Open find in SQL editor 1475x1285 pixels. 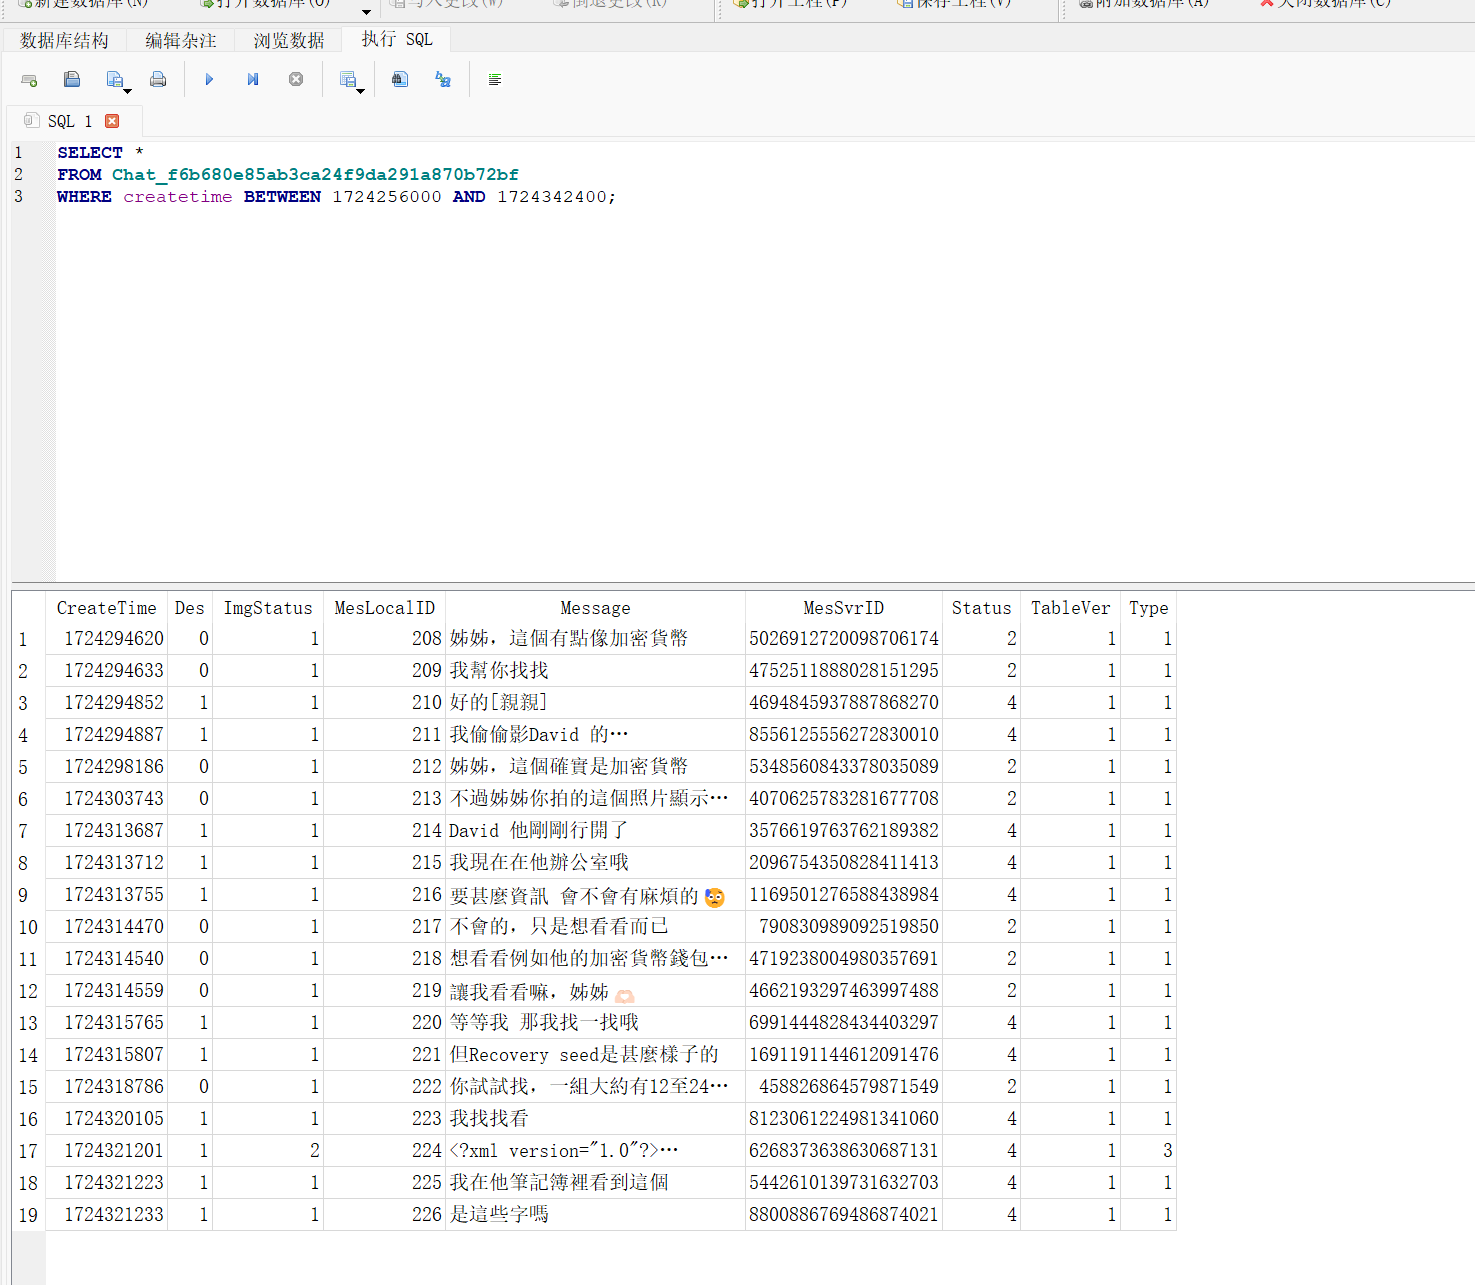400,80
